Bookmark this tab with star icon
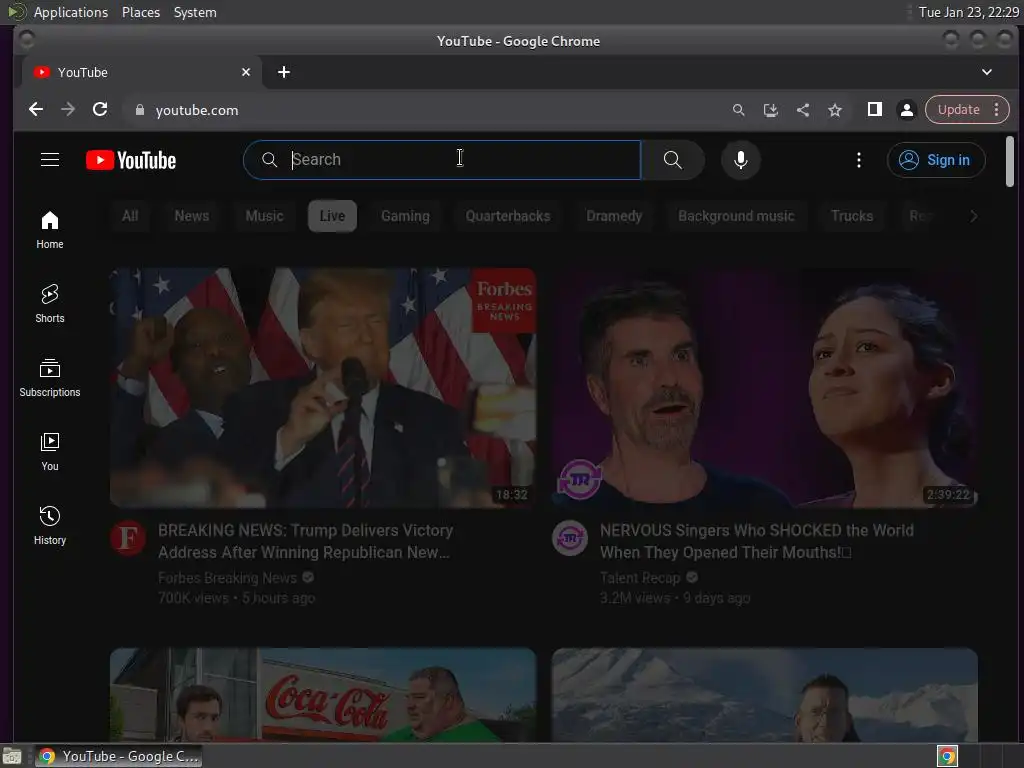Viewport: 1024px width, 768px height. [x=835, y=110]
